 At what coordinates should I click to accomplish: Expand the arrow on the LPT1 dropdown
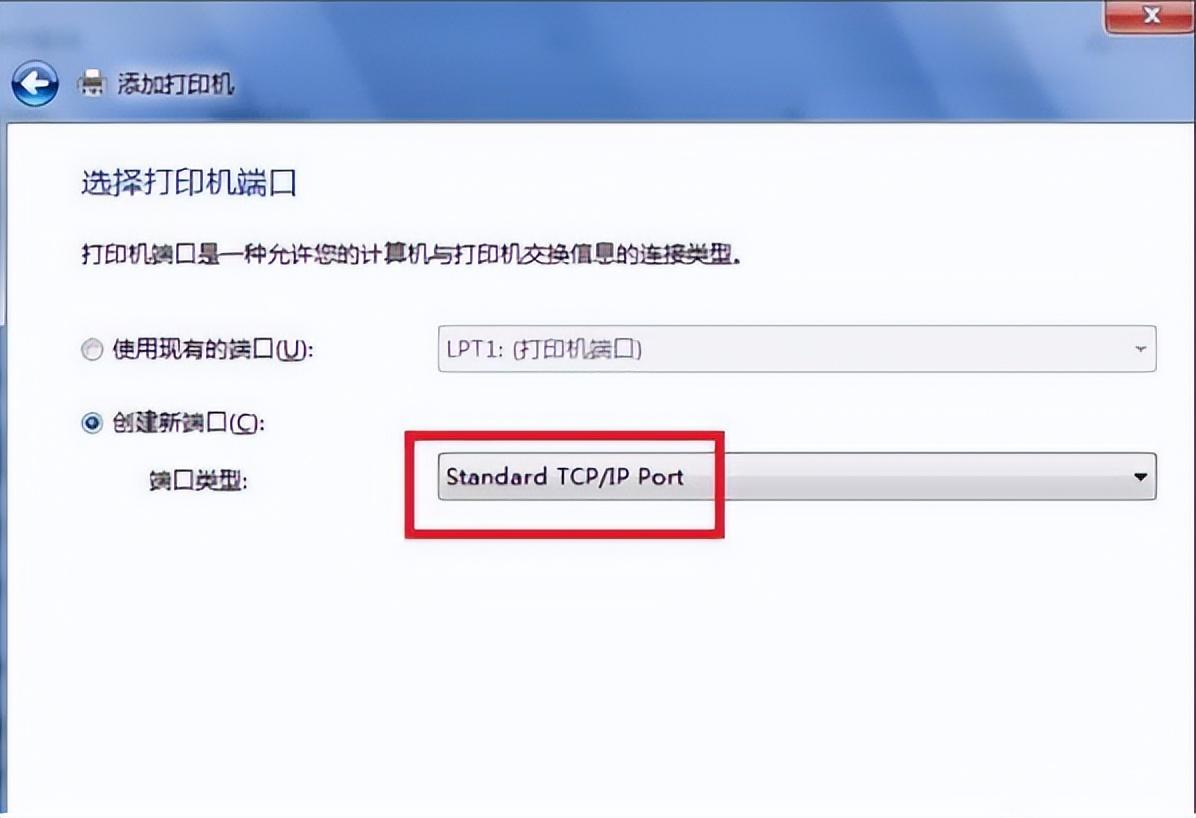1140,349
